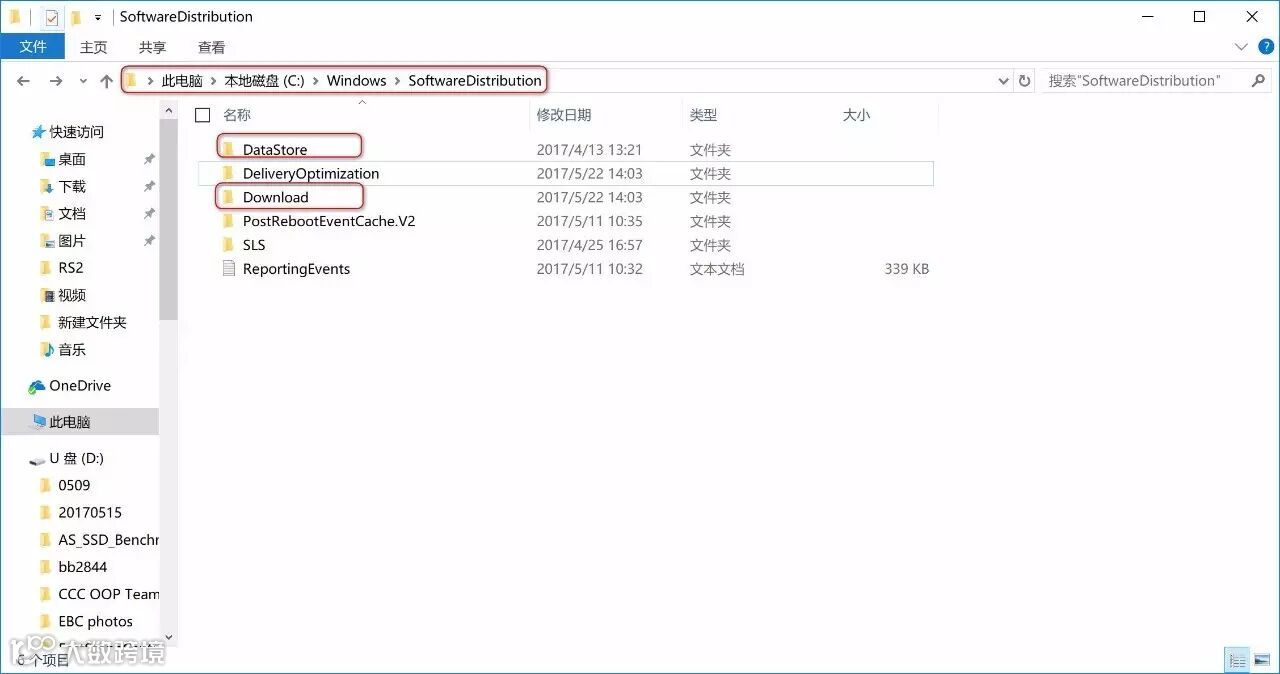This screenshot has height=674, width=1280.
Task: Focus the 搜索"SoftwareDistribution" search box
Action: tap(1145, 81)
